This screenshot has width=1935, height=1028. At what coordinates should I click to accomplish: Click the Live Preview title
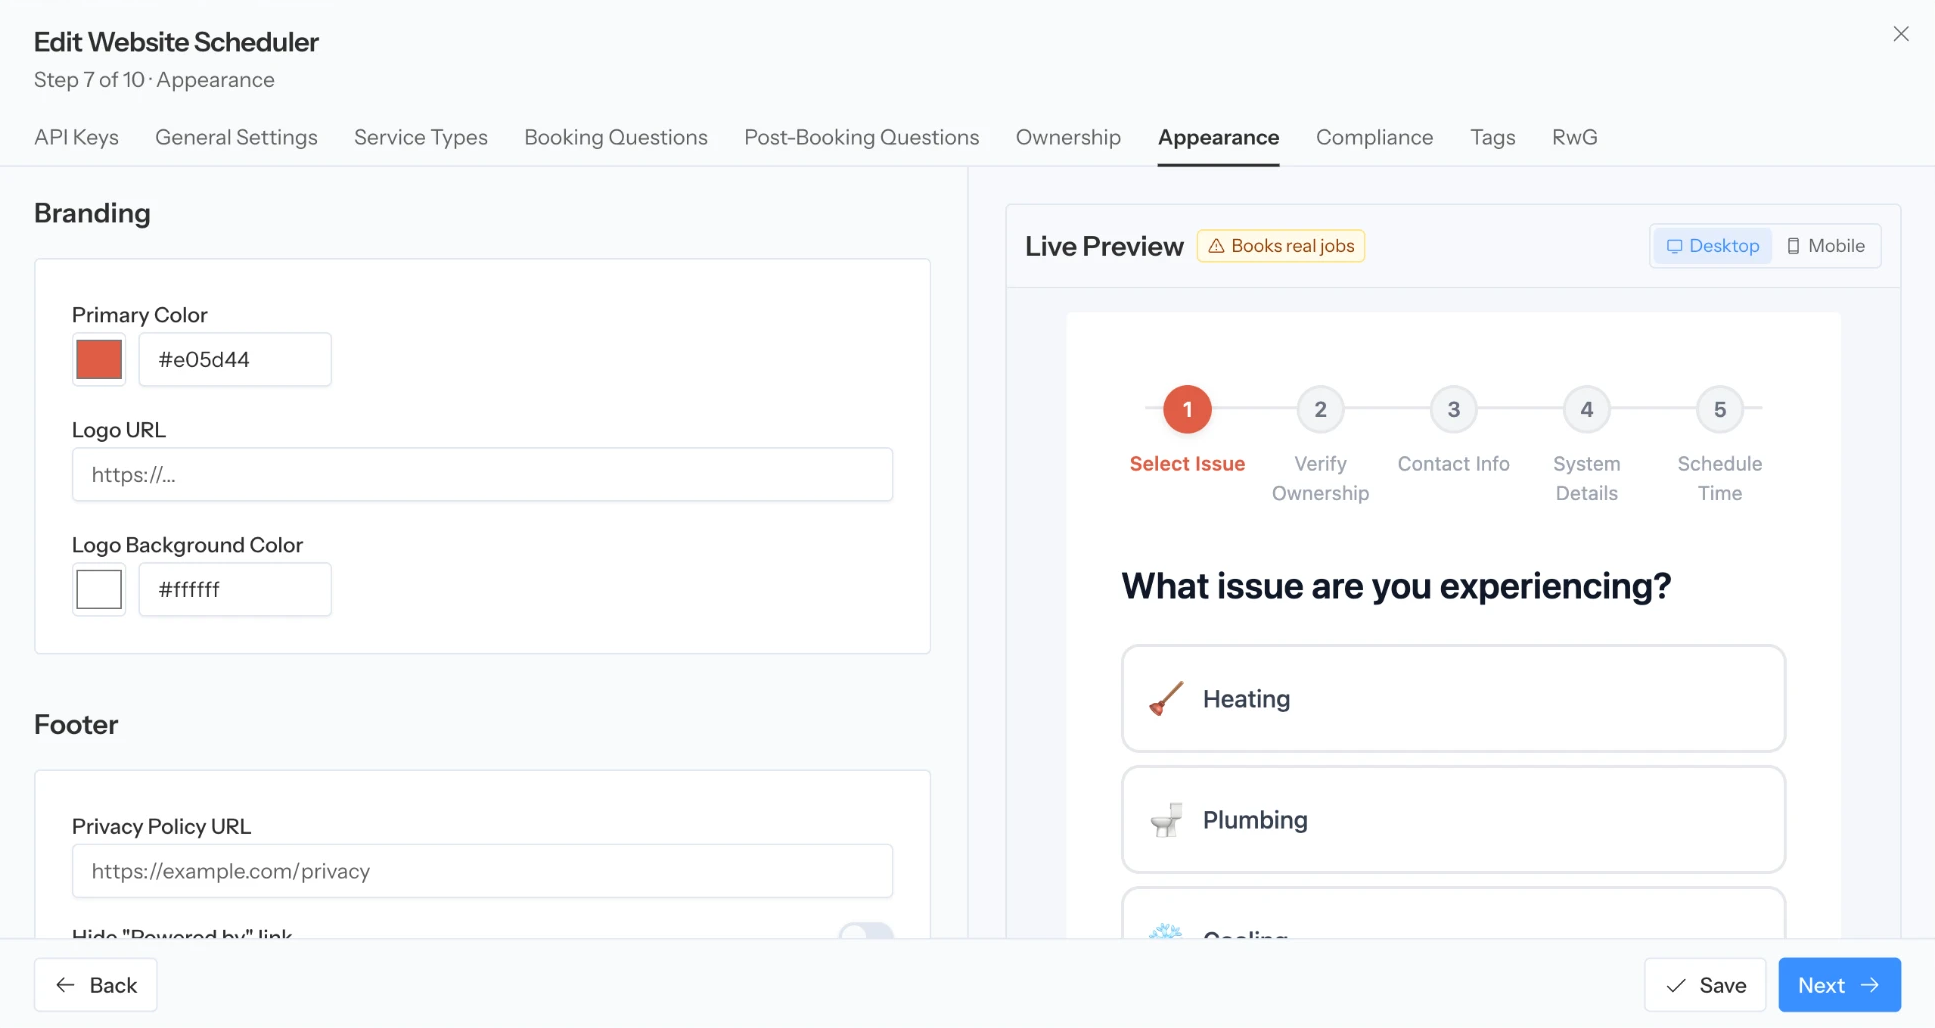[x=1104, y=246]
